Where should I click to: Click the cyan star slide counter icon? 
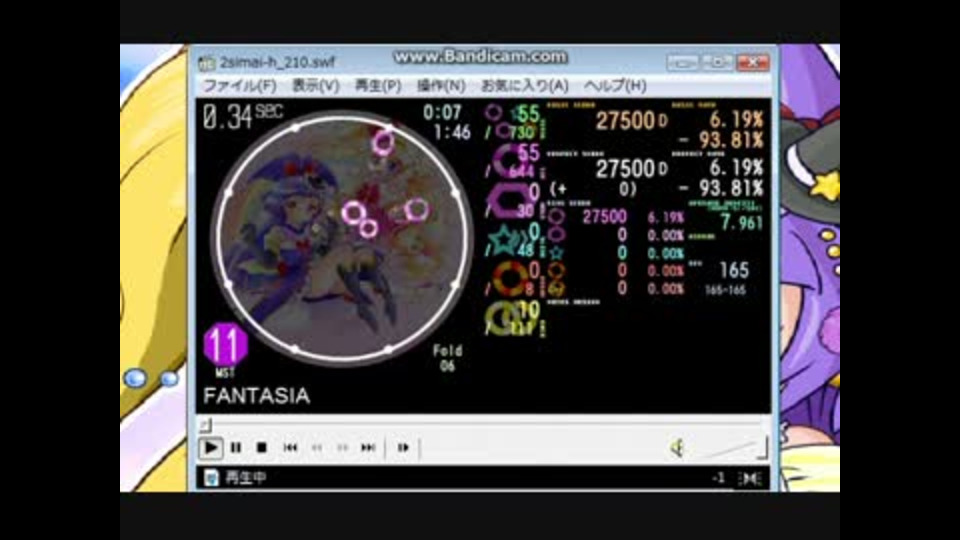pos(508,240)
